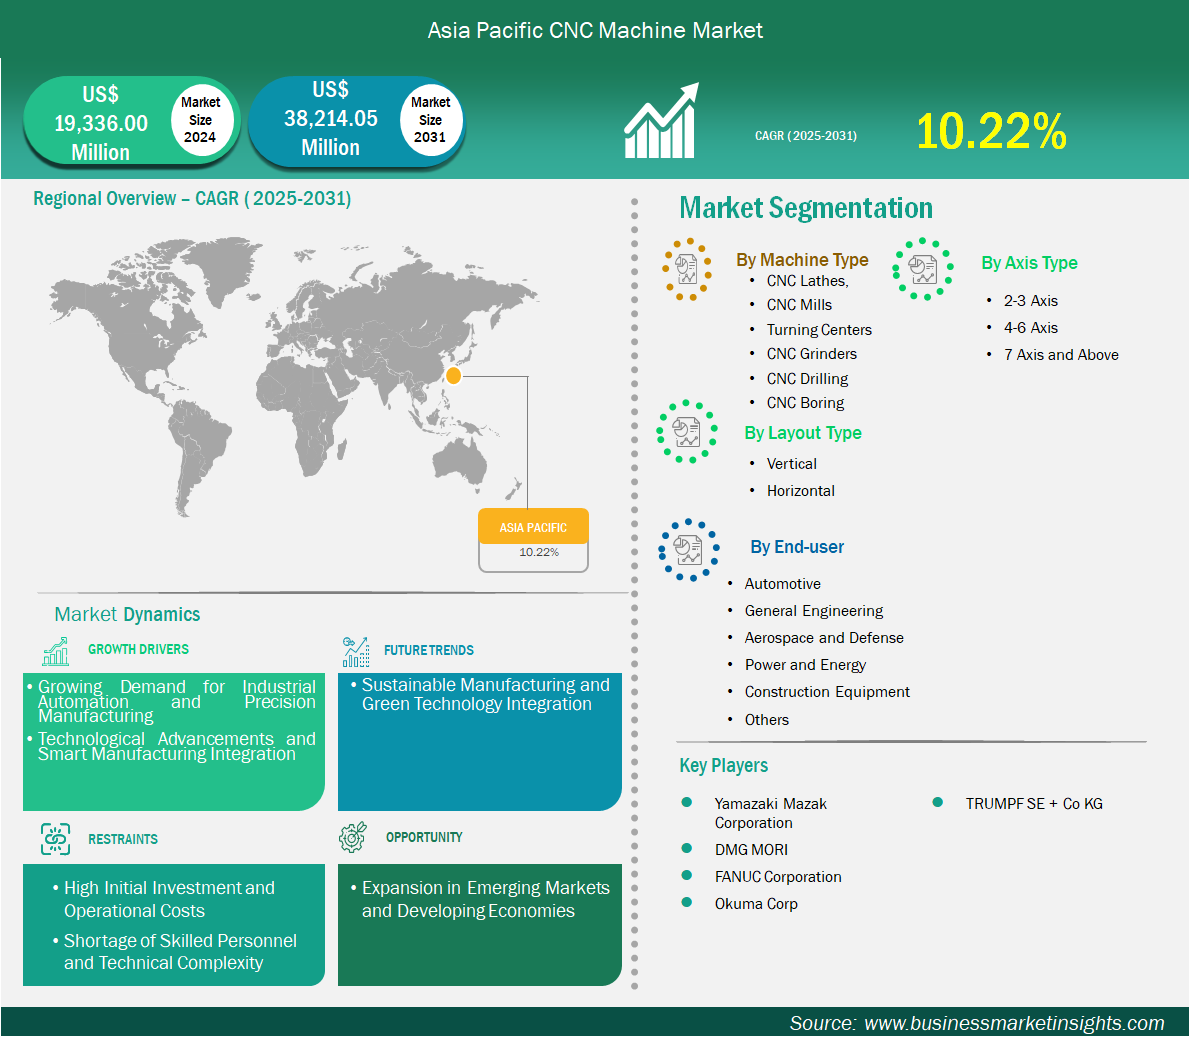Click the Restraints broken-link icon
This screenshot has height=1038, width=1189.
[56, 839]
